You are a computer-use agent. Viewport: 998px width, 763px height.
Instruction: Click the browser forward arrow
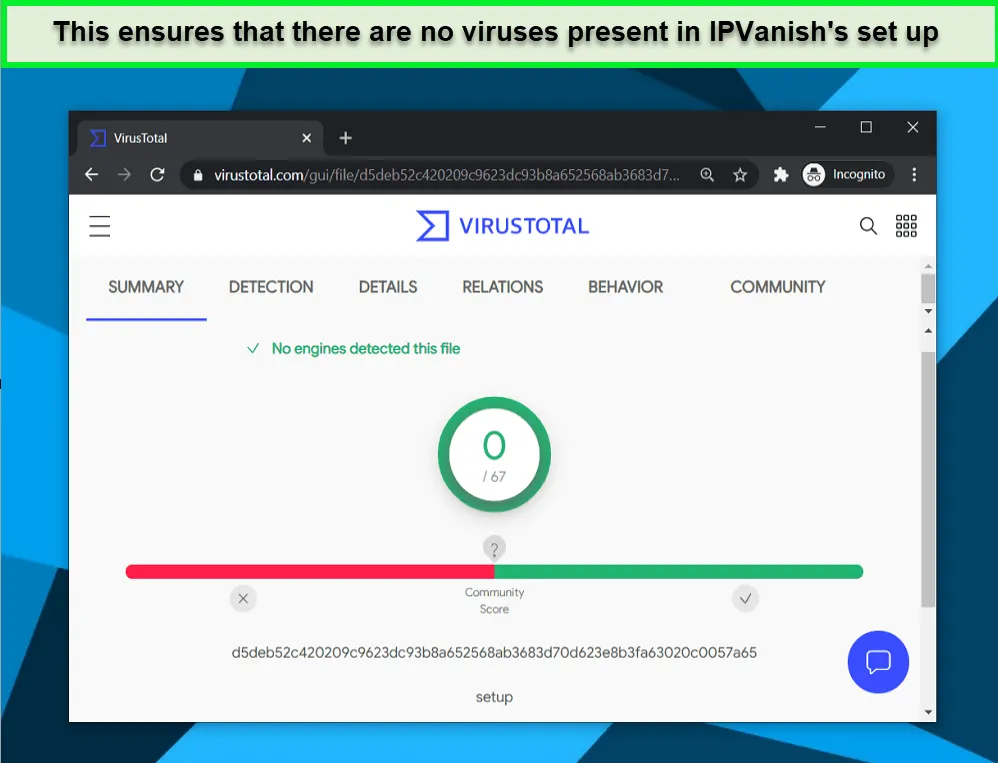point(124,174)
